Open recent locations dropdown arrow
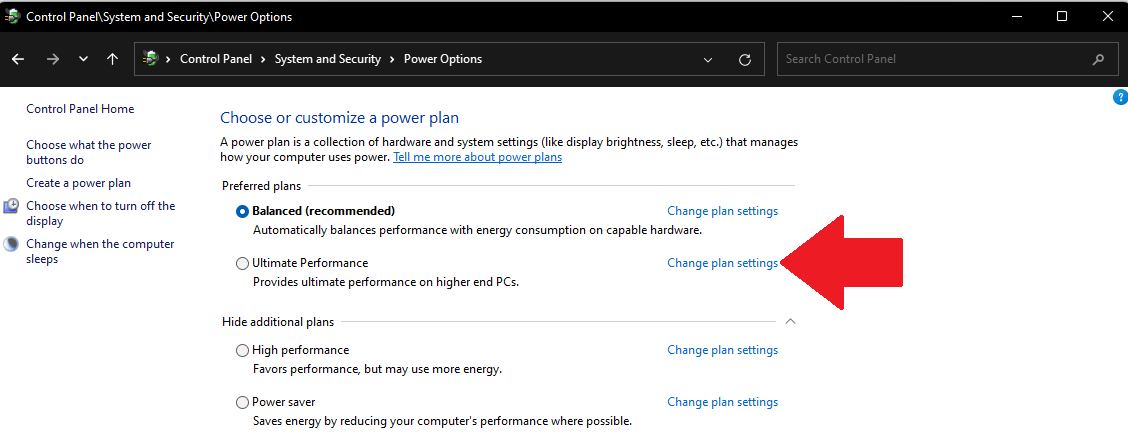 click(83, 59)
